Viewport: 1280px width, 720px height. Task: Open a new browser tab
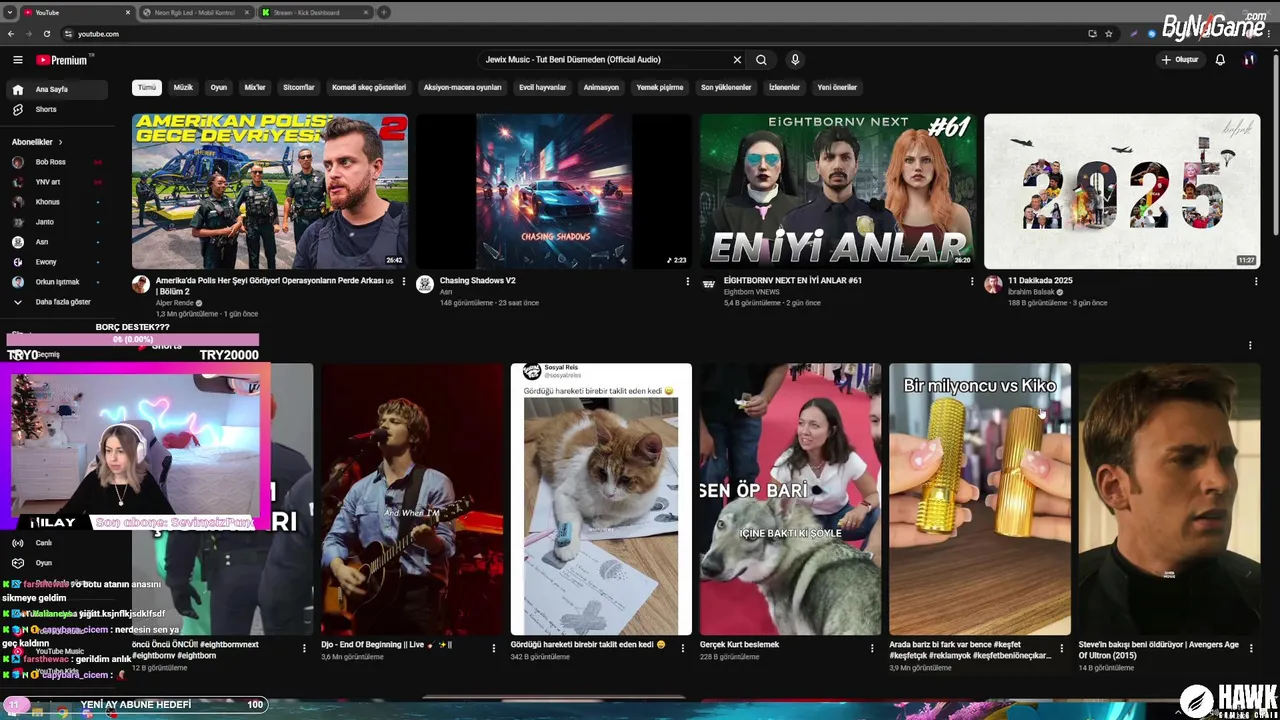[x=384, y=13]
